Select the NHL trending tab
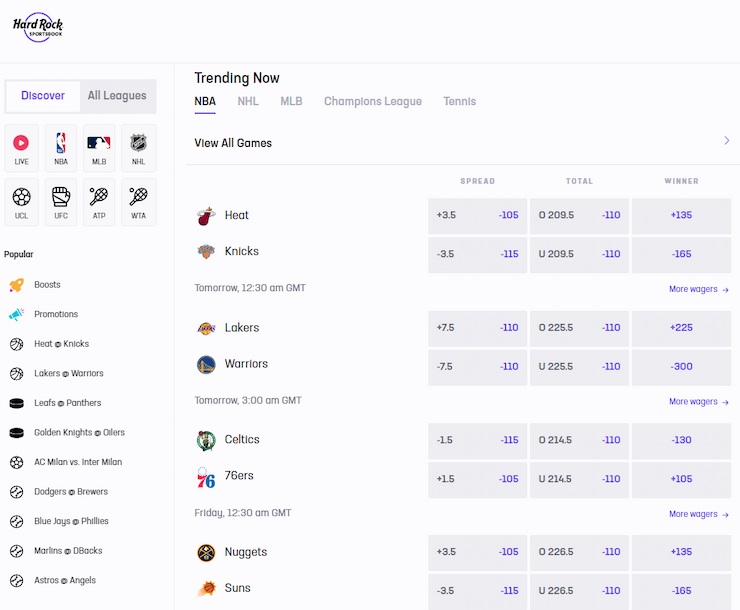Image resolution: width=740 pixels, height=610 pixels. click(248, 101)
